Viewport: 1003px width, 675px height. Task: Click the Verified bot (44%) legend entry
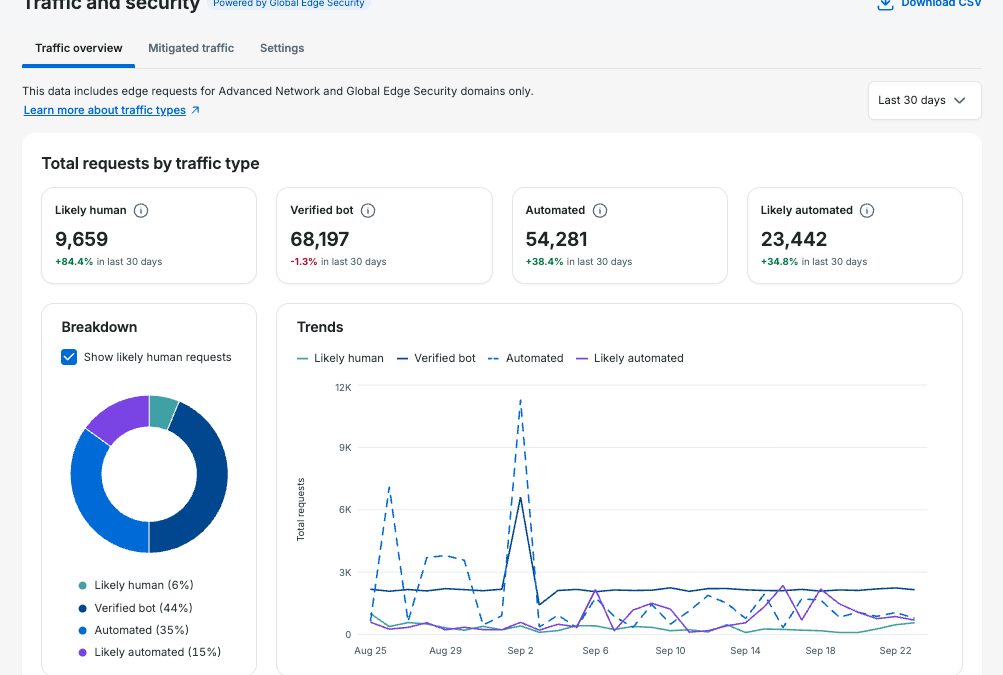pos(136,608)
